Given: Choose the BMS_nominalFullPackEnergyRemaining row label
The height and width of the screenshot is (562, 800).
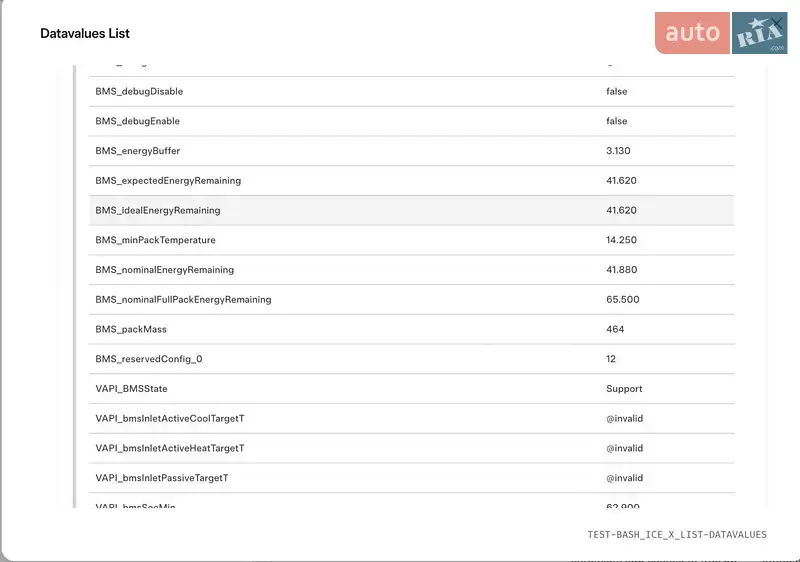Looking at the screenshot, I should point(183,300).
